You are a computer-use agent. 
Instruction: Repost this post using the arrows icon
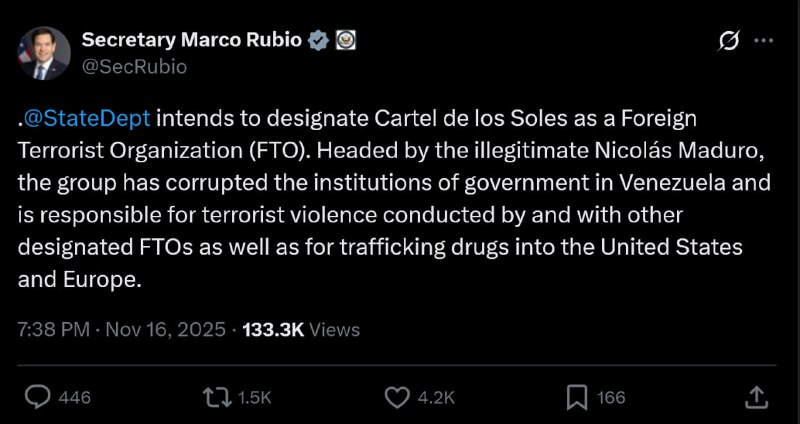click(x=216, y=397)
